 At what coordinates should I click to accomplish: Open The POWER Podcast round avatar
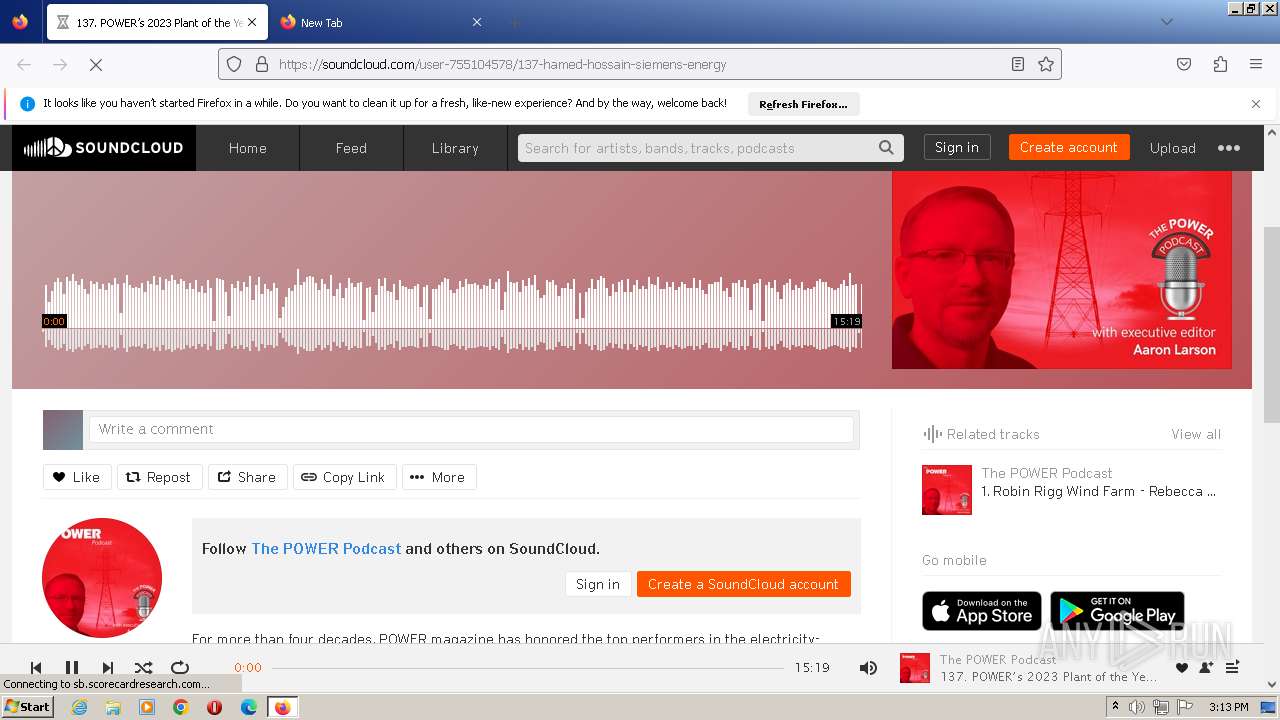[102, 578]
